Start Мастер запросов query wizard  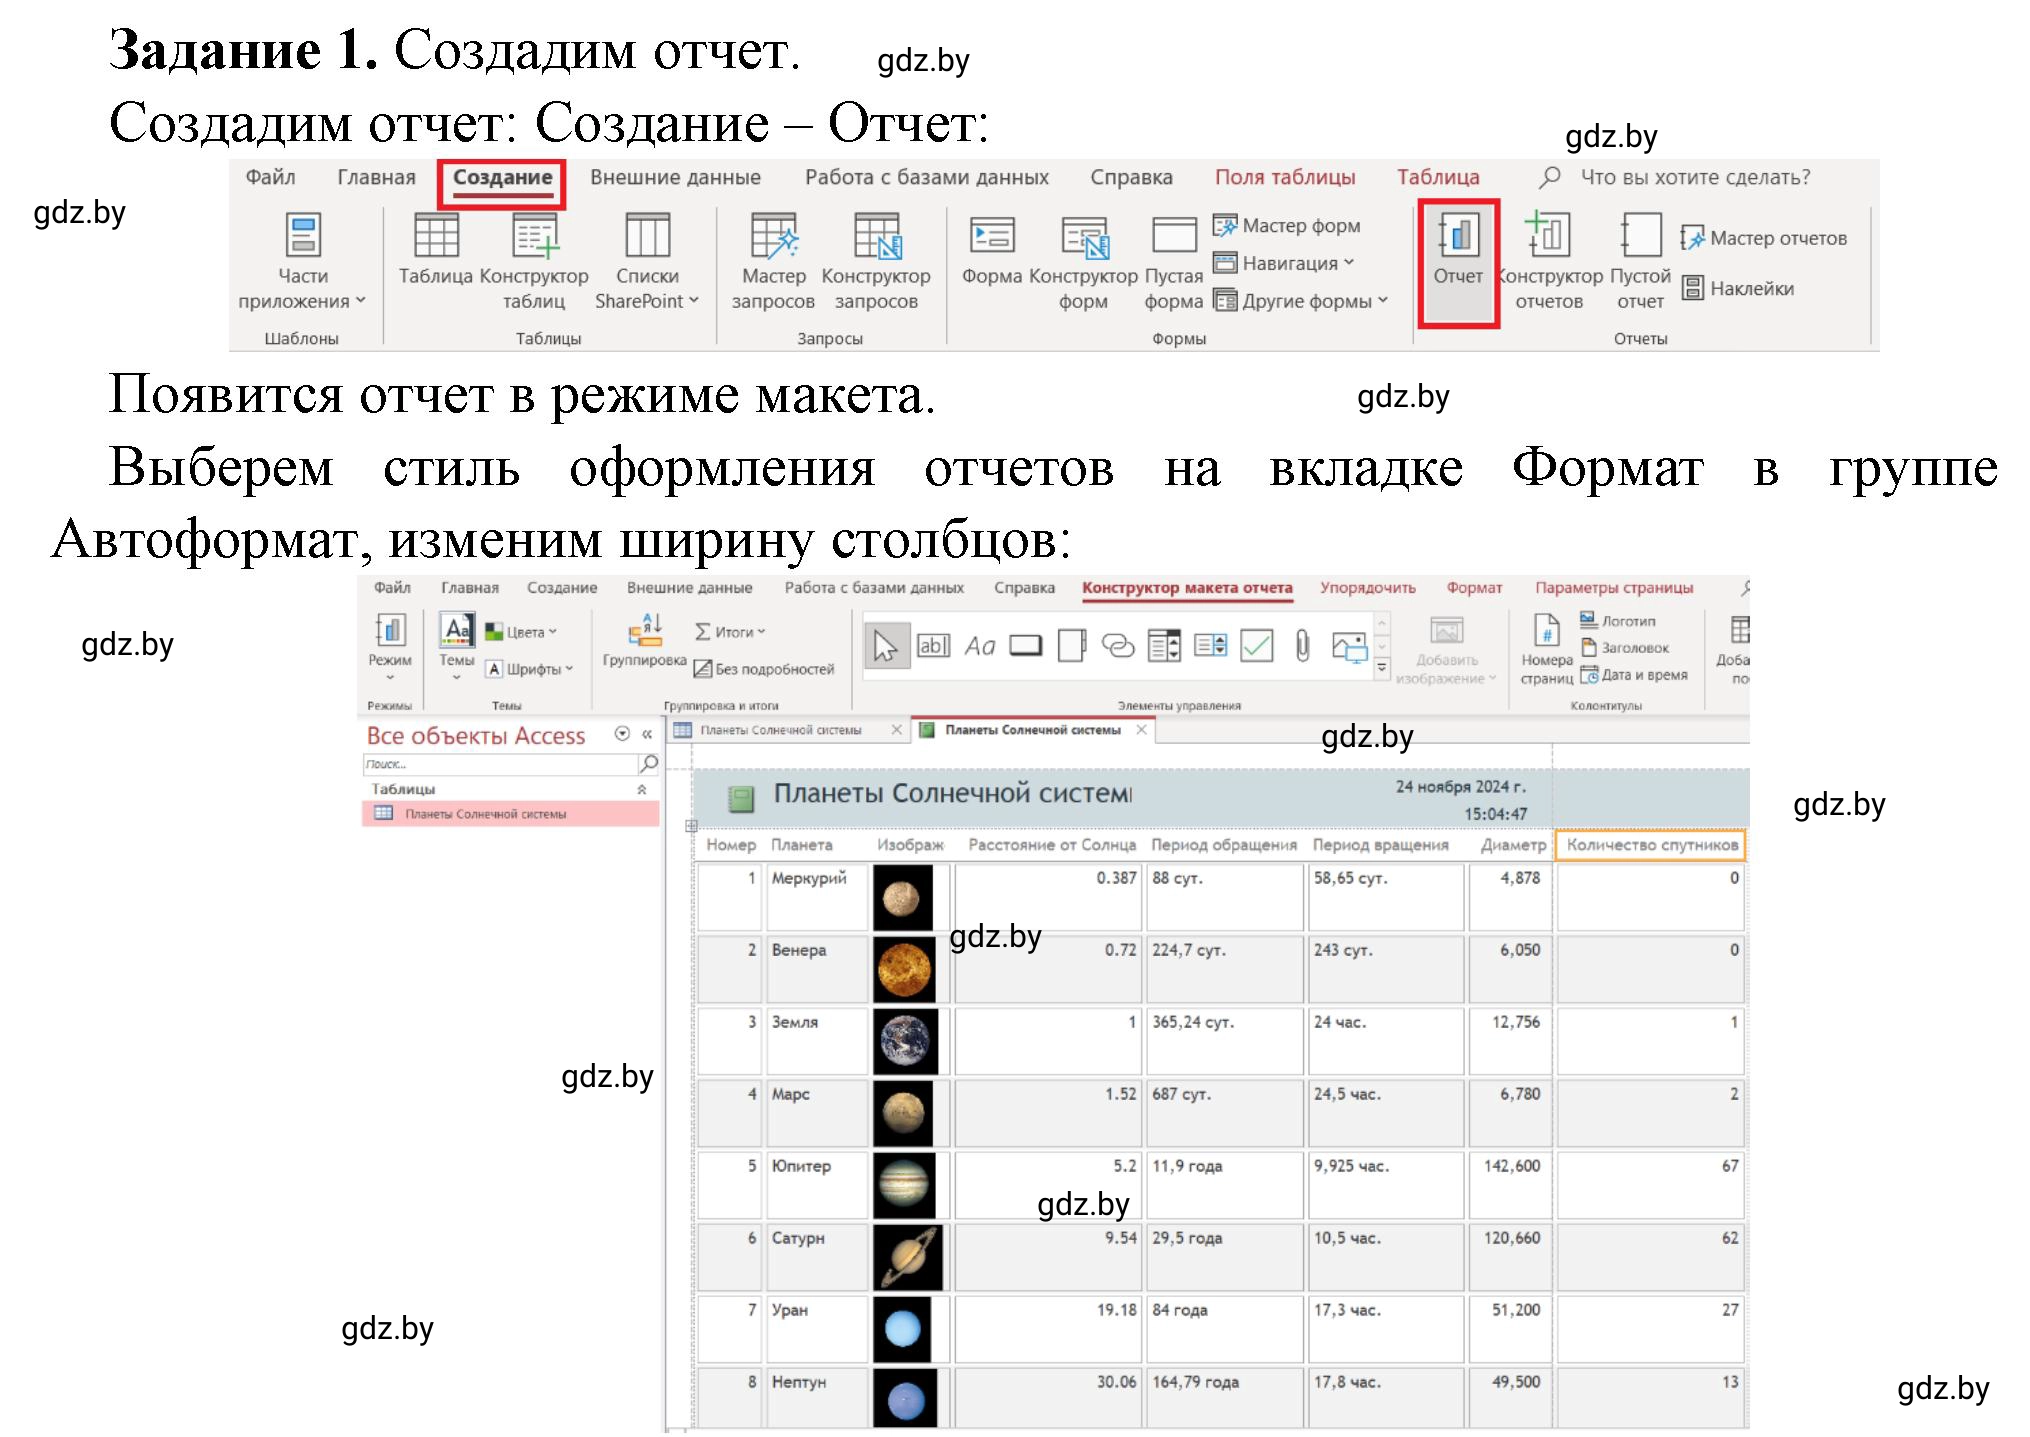click(773, 261)
